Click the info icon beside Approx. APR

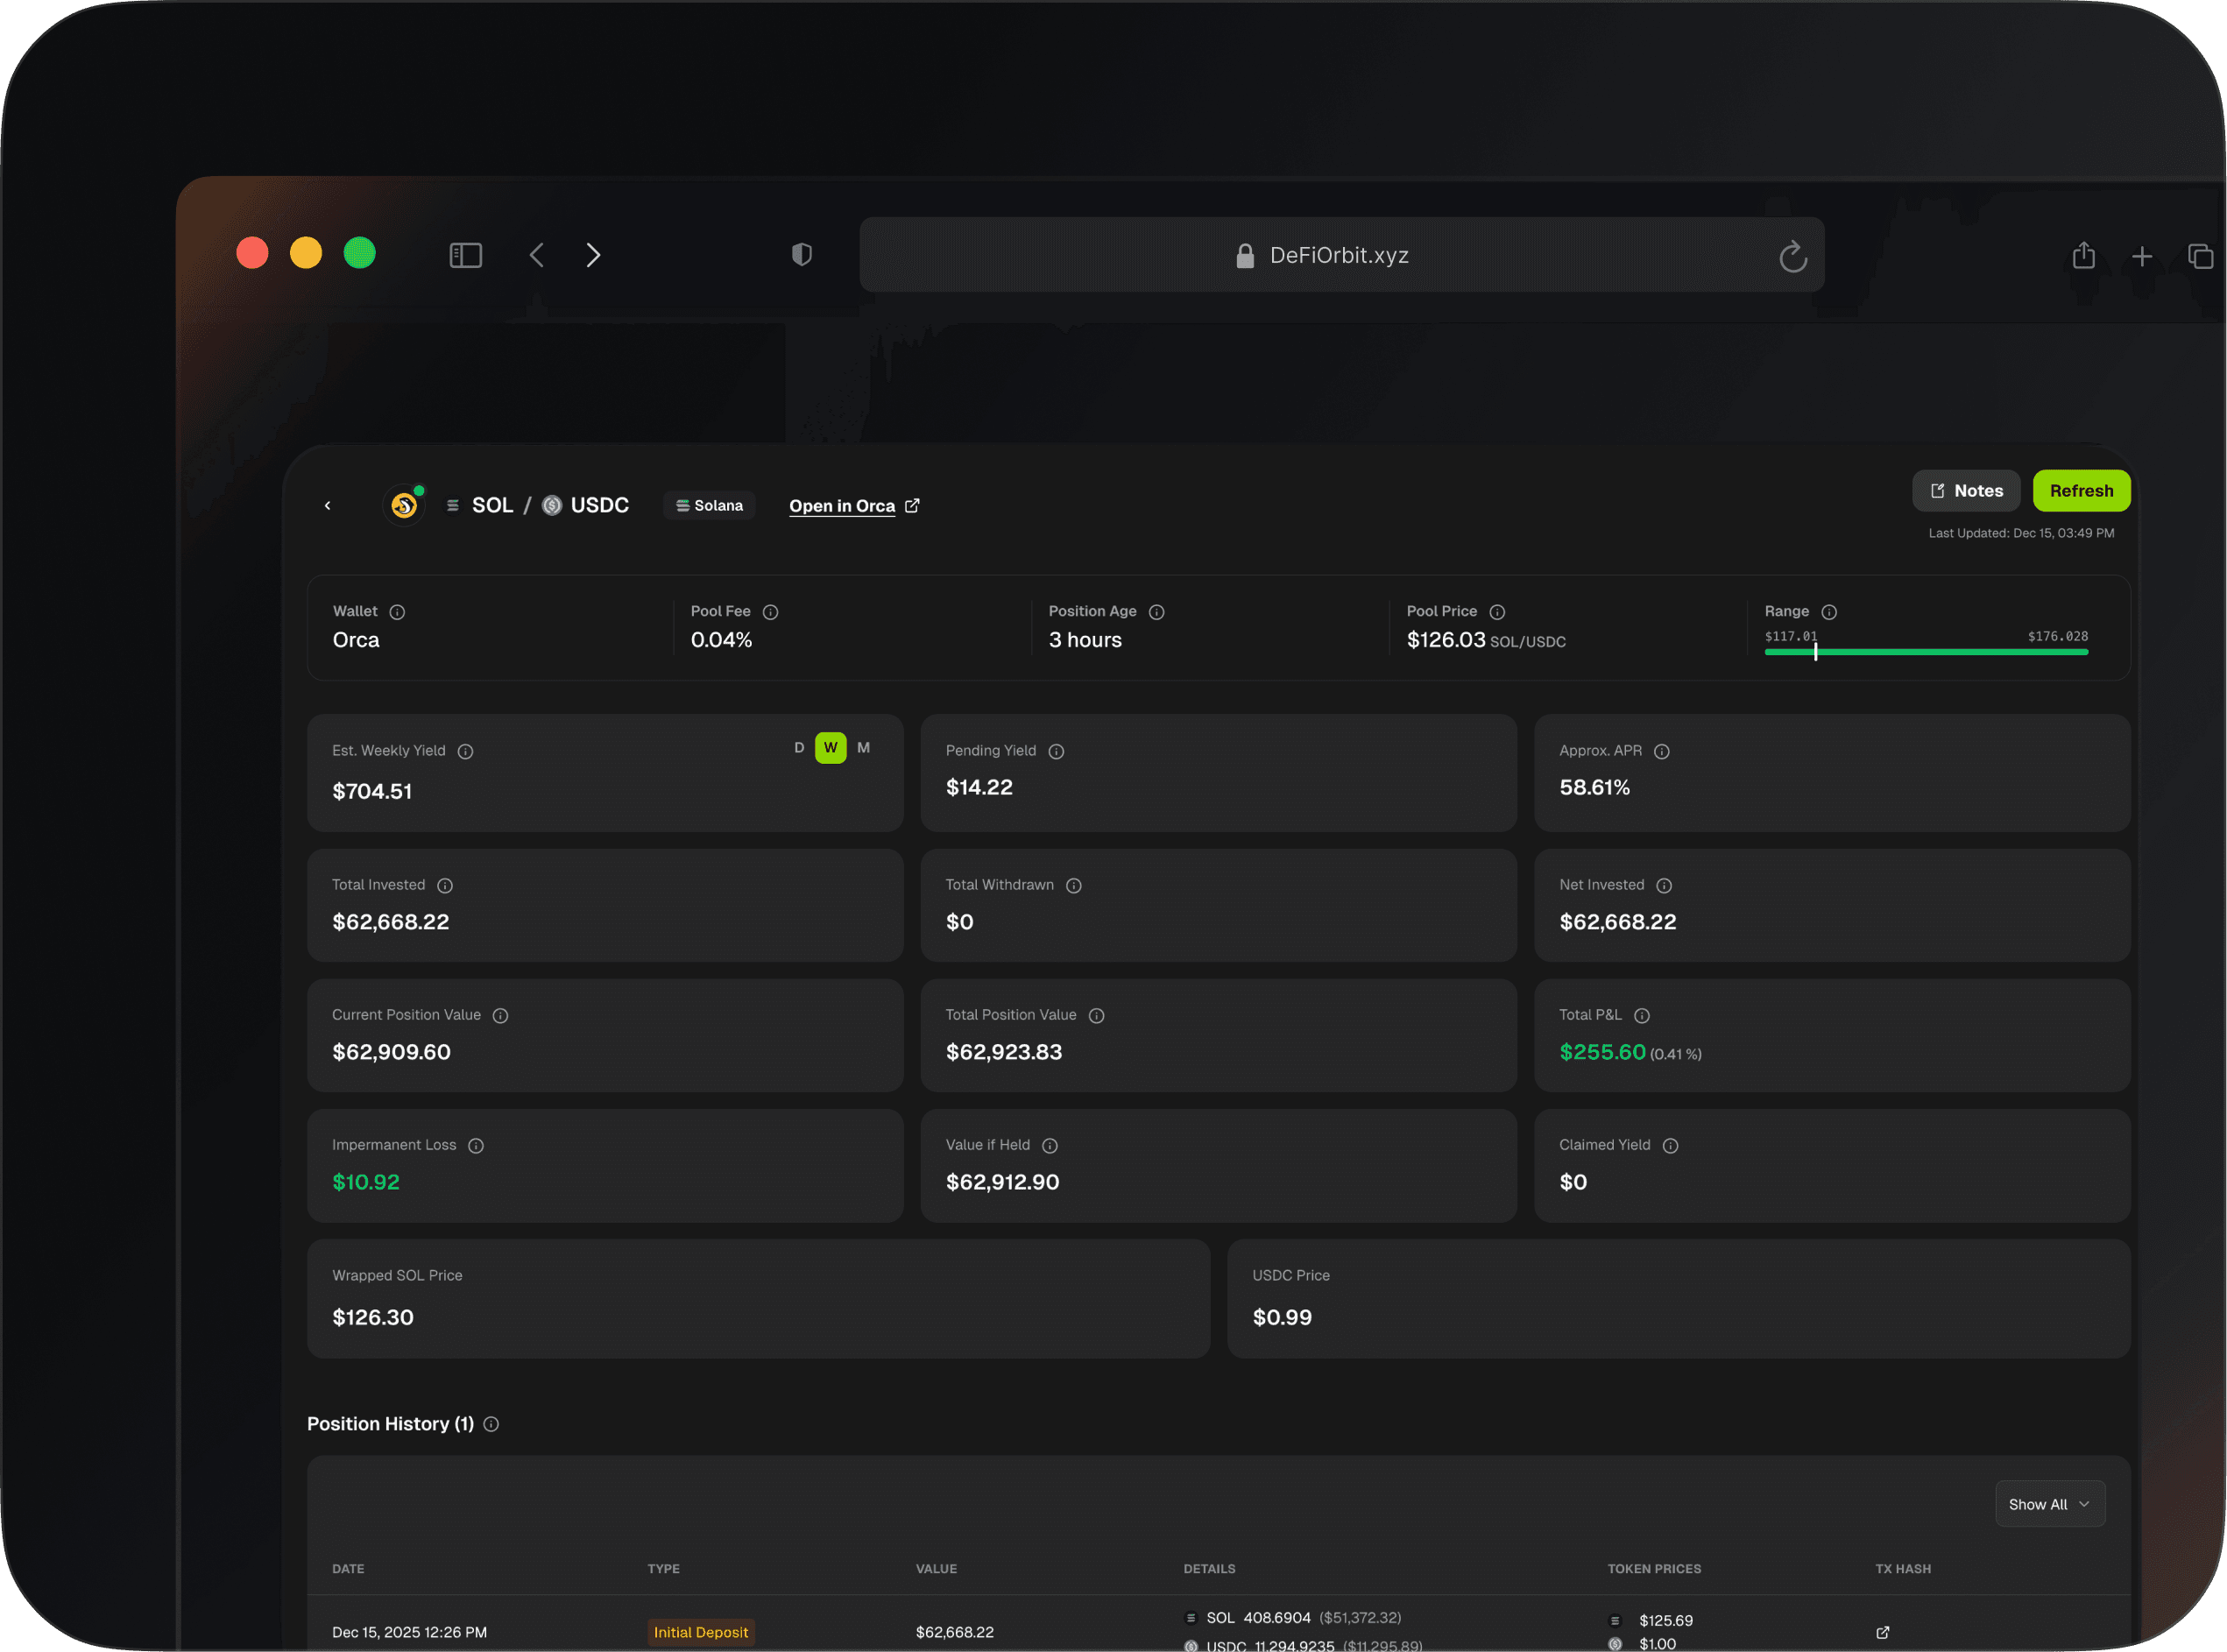[x=1661, y=752]
